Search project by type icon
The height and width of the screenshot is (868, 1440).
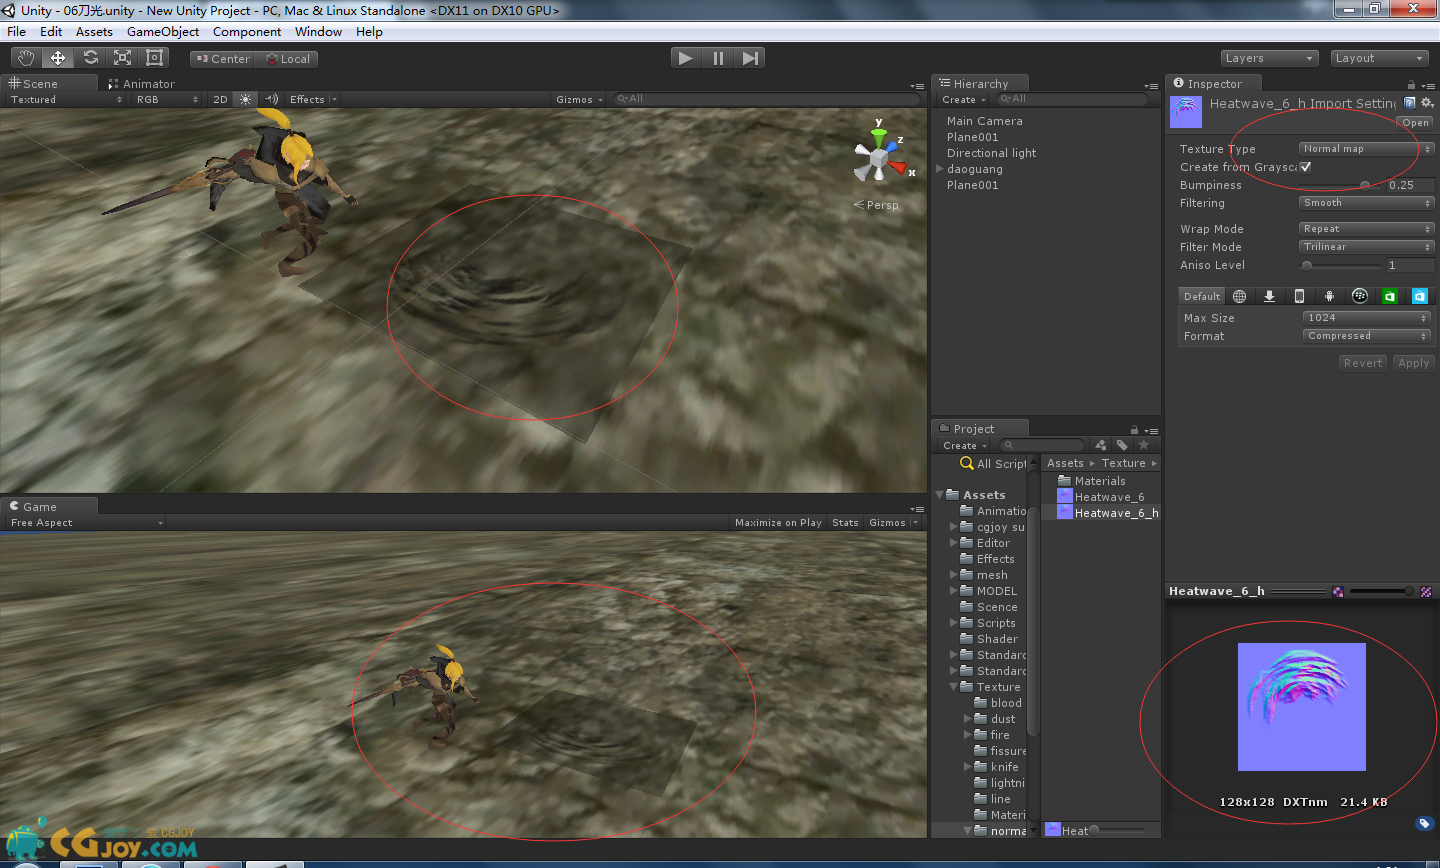[1101, 445]
